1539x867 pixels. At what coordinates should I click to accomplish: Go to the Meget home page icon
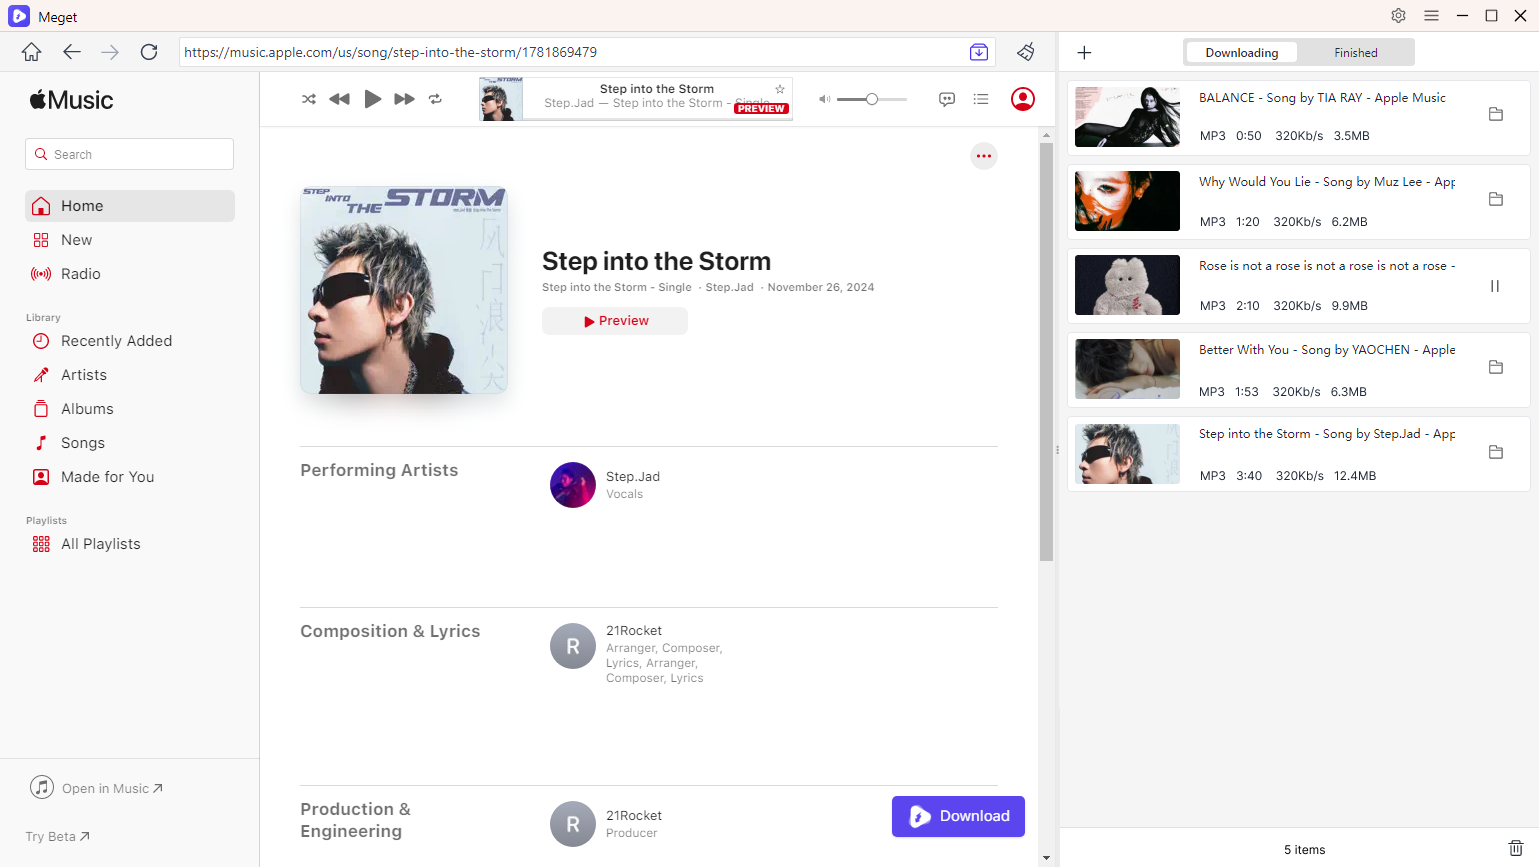32,52
